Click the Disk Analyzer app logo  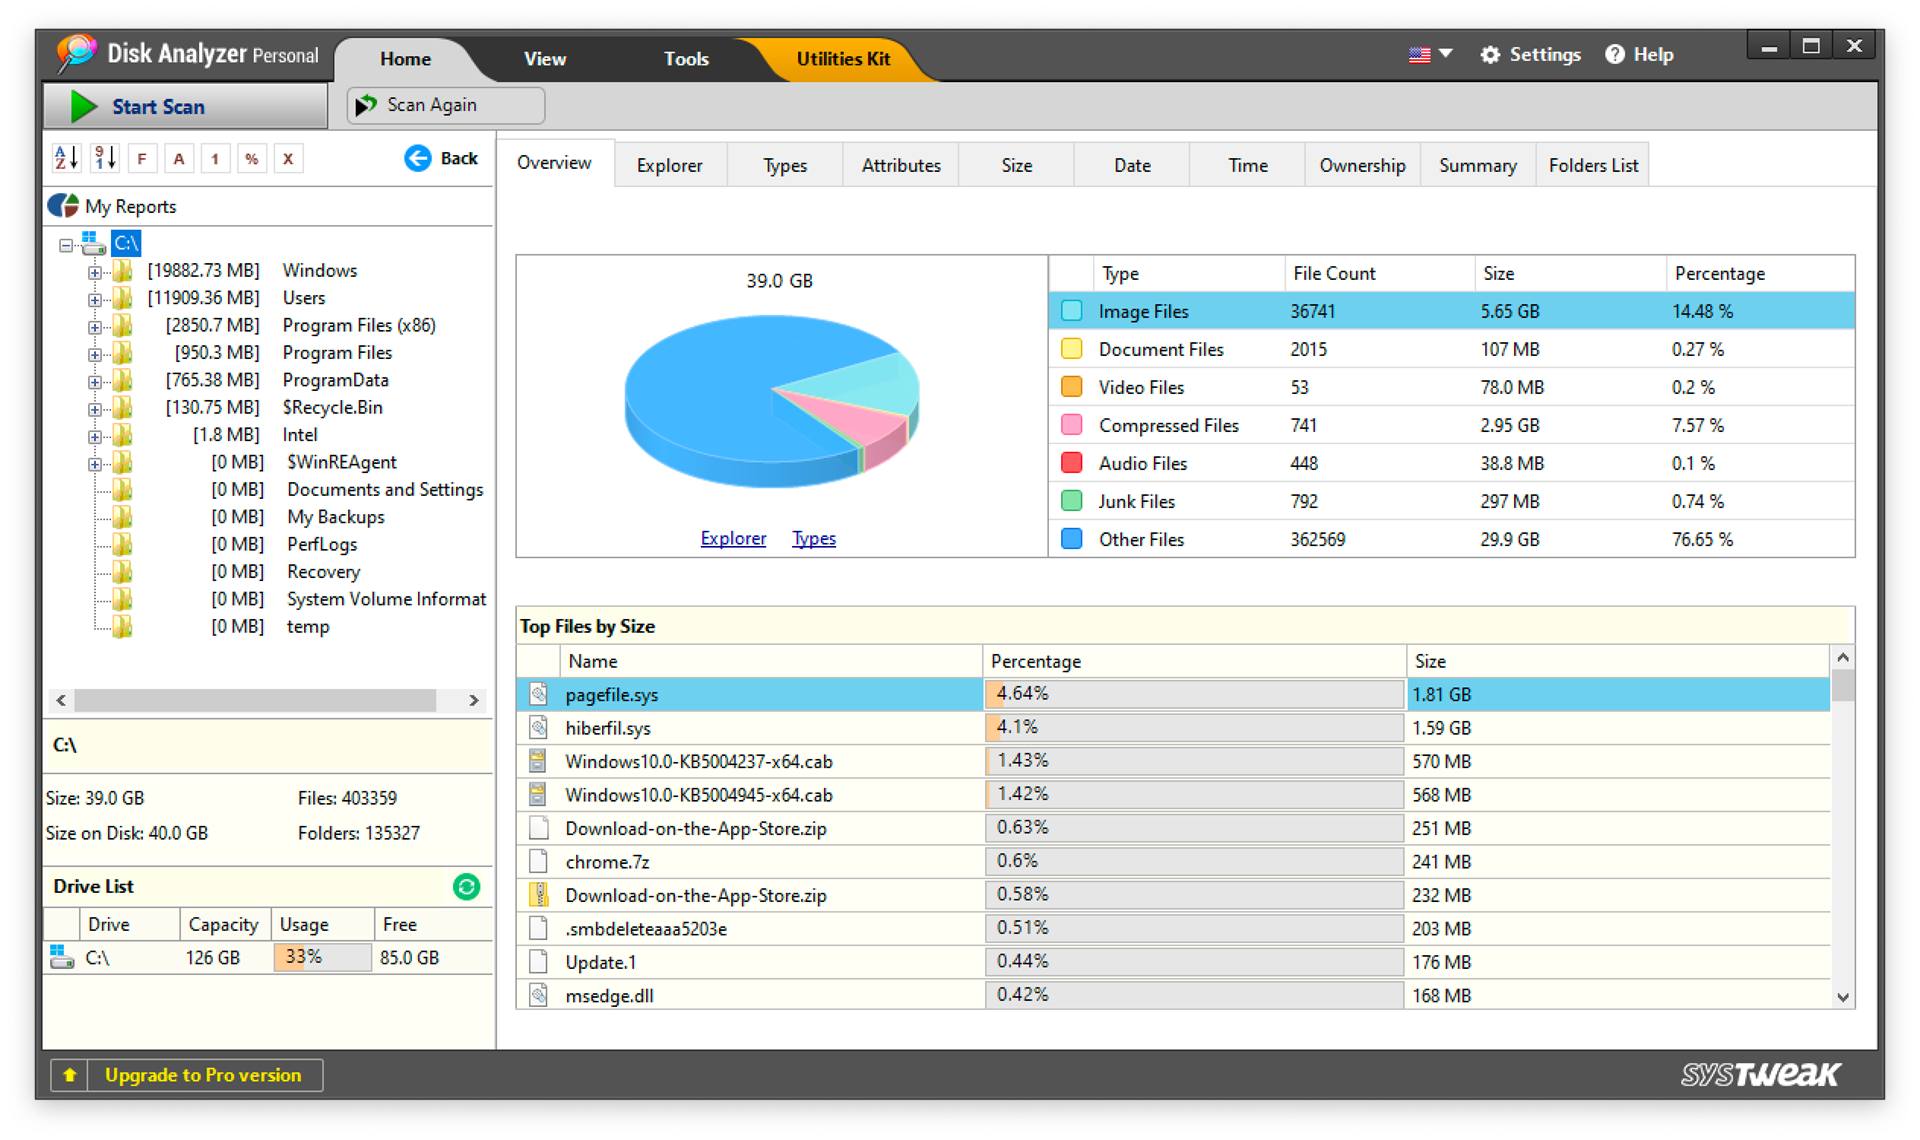coord(76,54)
